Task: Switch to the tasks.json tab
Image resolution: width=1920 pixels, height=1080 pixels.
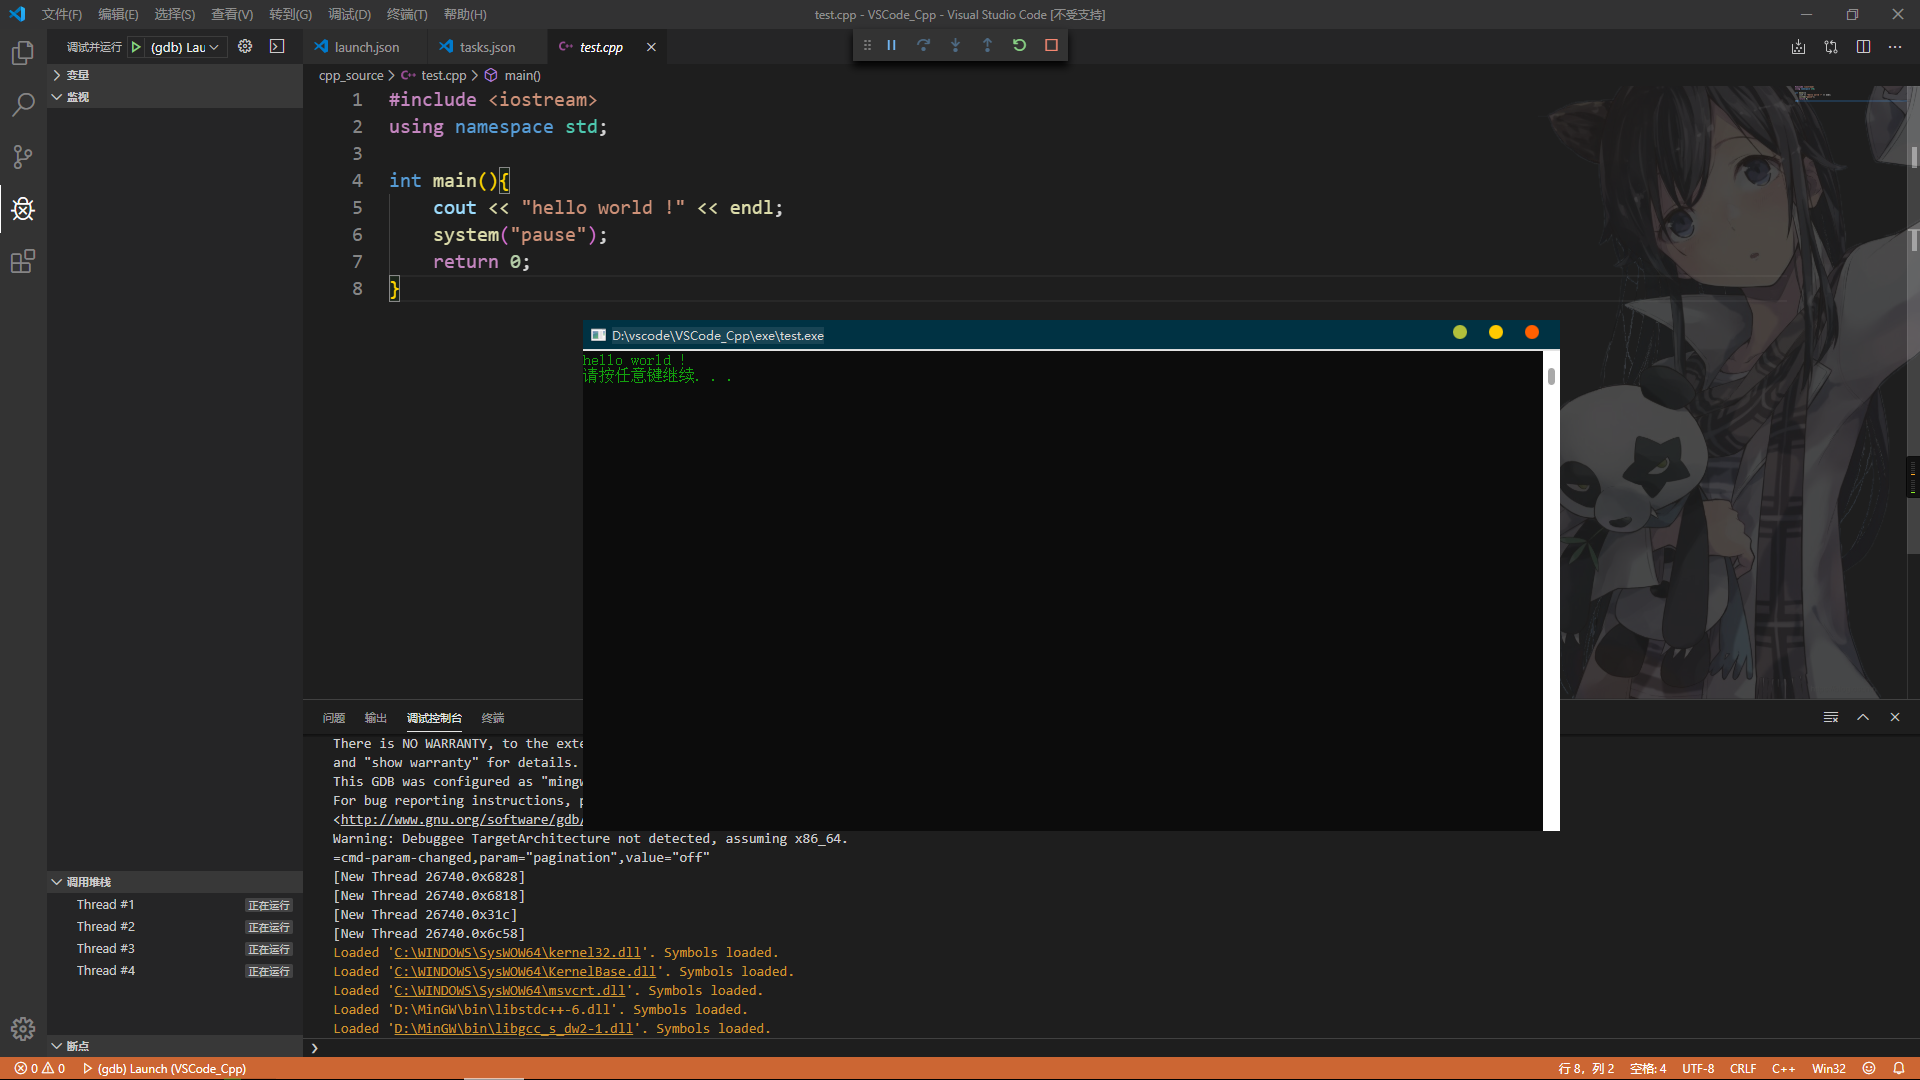Action: coord(487,47)
